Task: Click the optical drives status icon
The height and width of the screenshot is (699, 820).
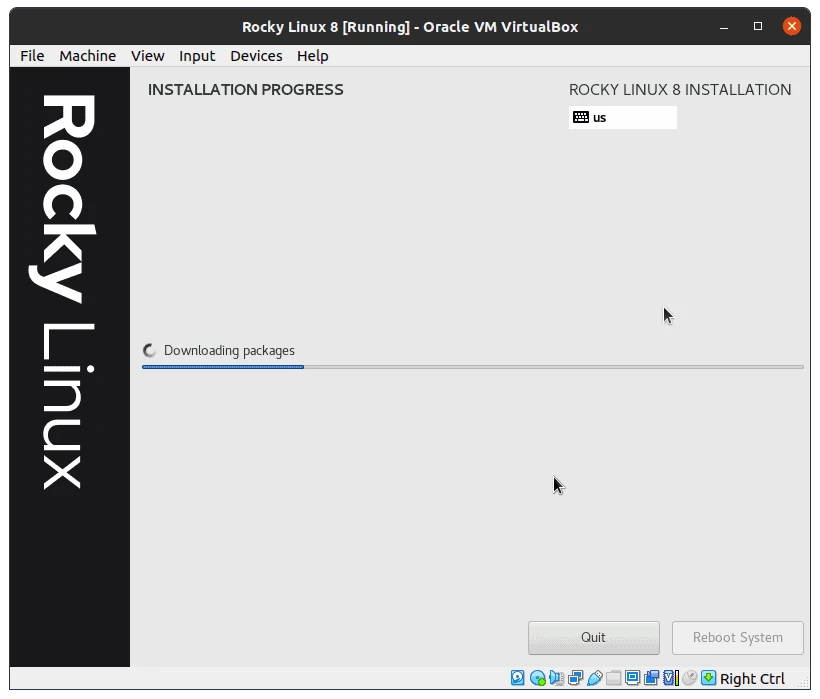Action: 537,678
